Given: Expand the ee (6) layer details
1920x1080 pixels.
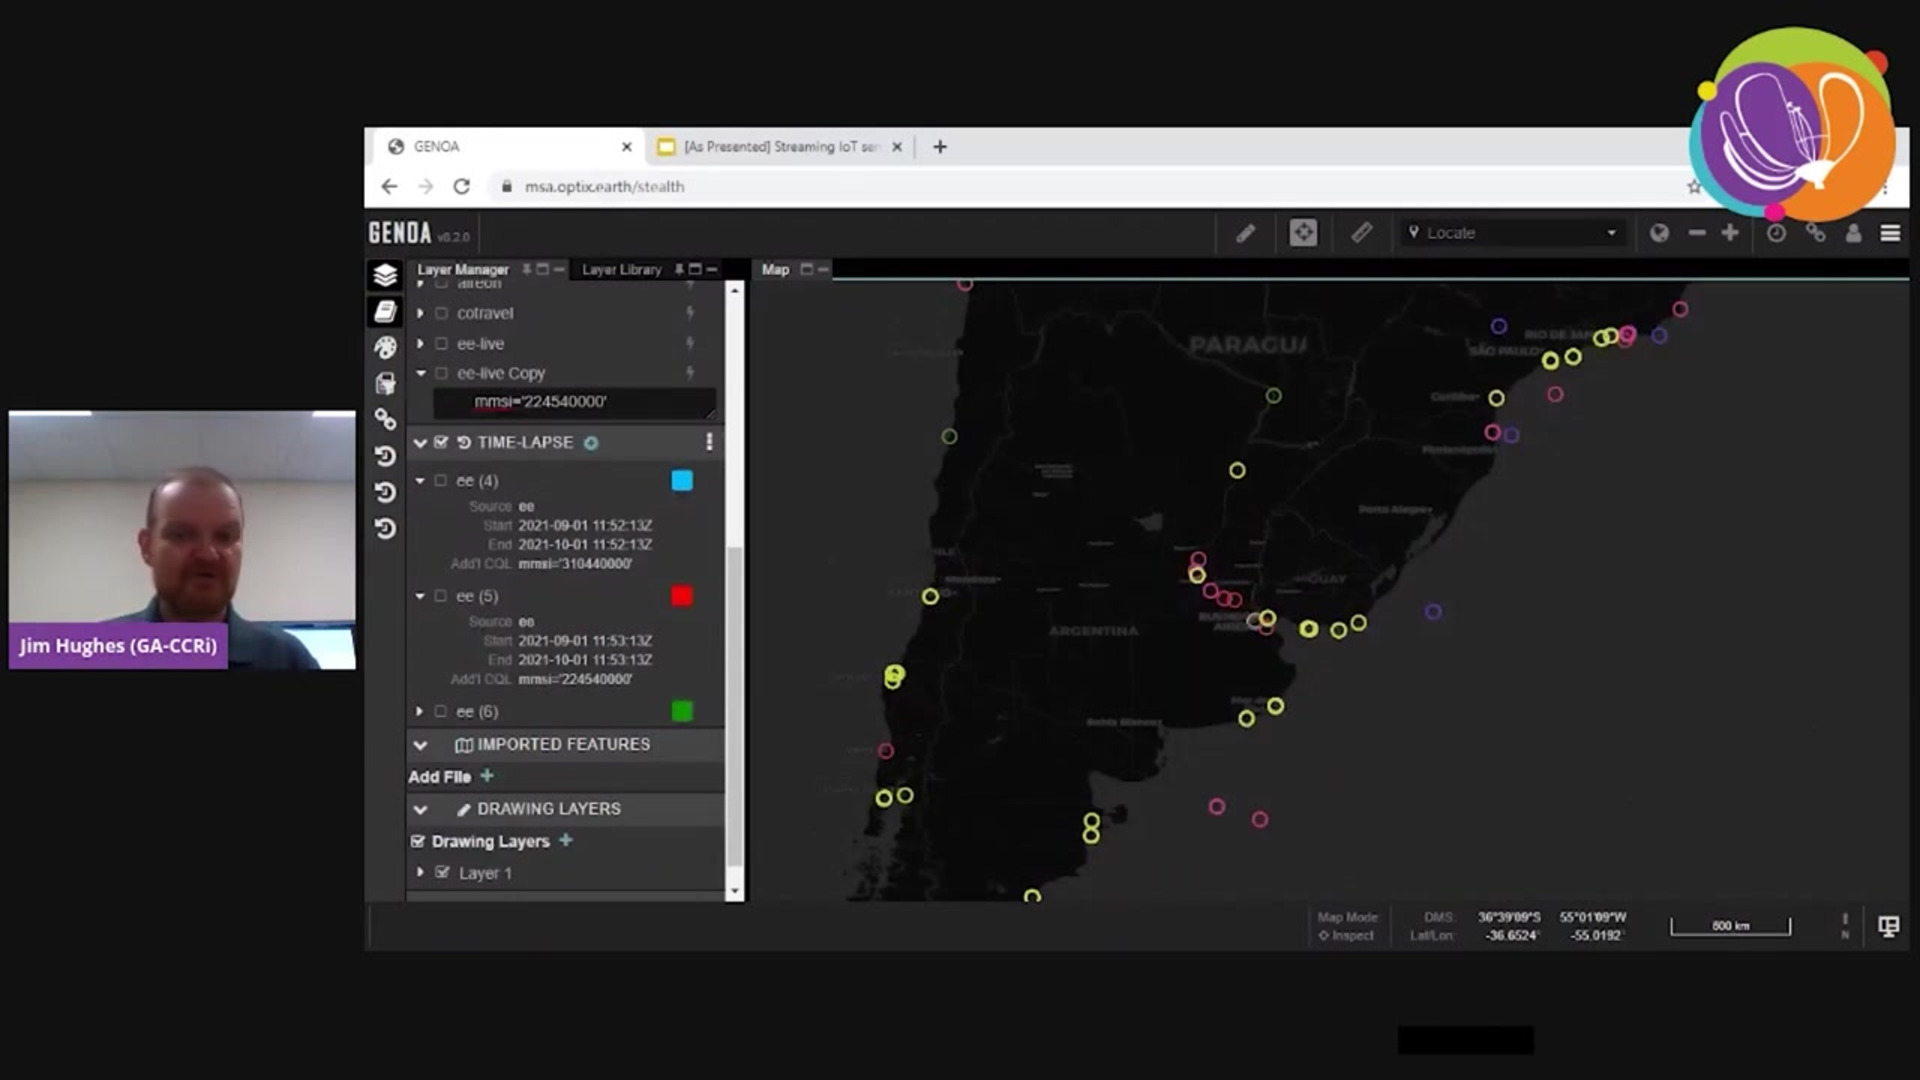Looking at the screenshot, I should pos(420,711).
